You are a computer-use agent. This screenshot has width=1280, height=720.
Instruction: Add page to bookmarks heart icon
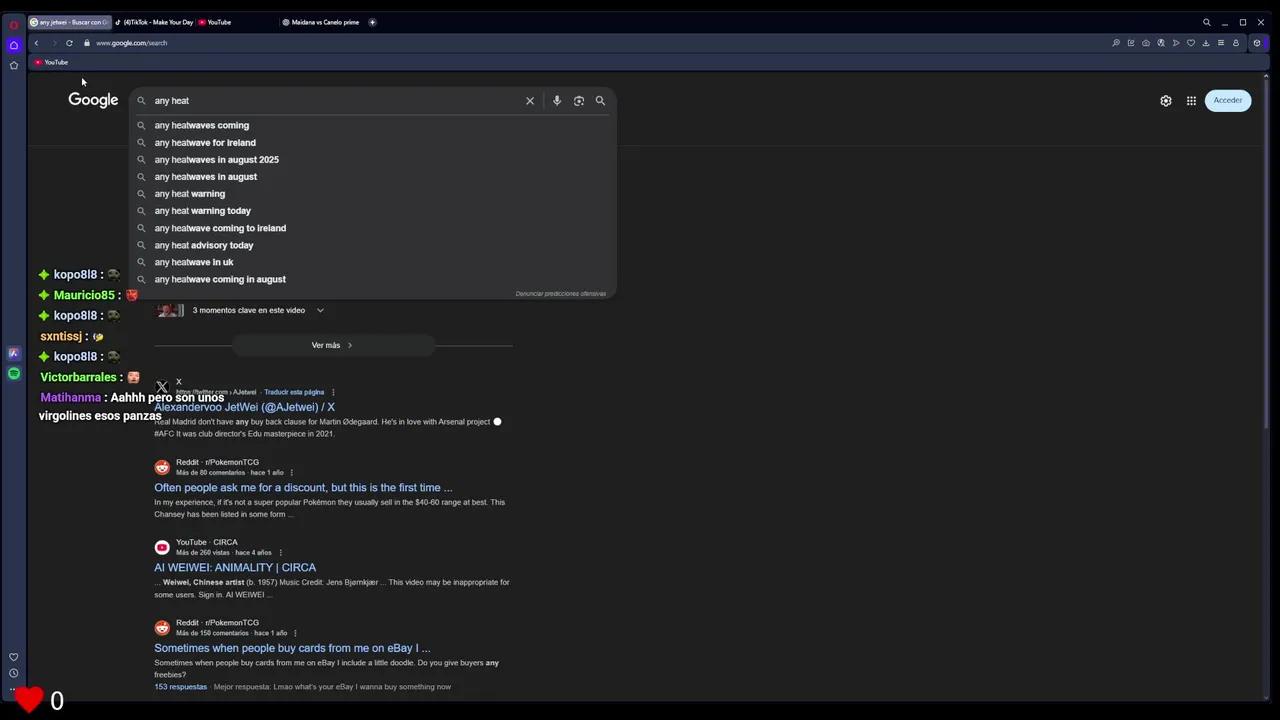[x=1191, y=43]
